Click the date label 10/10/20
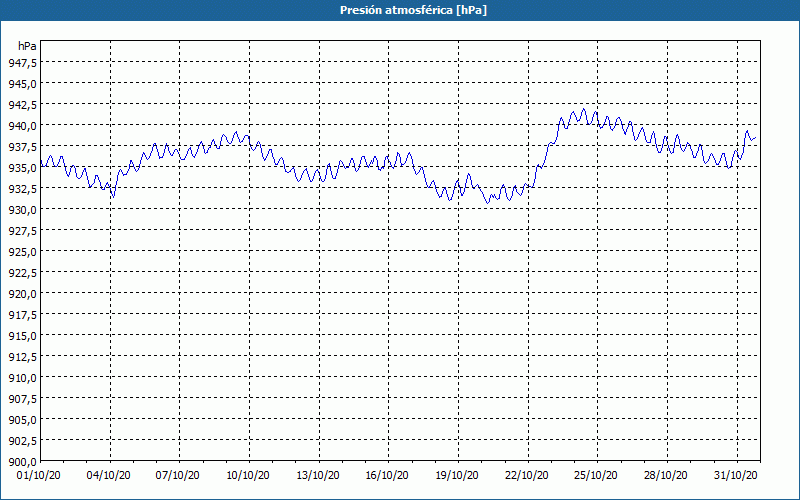The image size is (800, 500). pyautogui.click(x=248, y=476)
